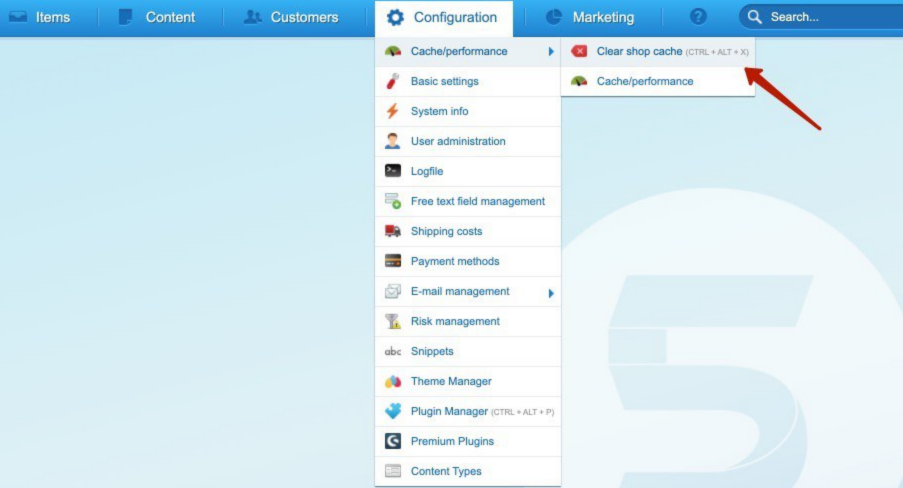This screenshot has height=488, width=903.
Task: Open Content Types
Action: (468, 471)
